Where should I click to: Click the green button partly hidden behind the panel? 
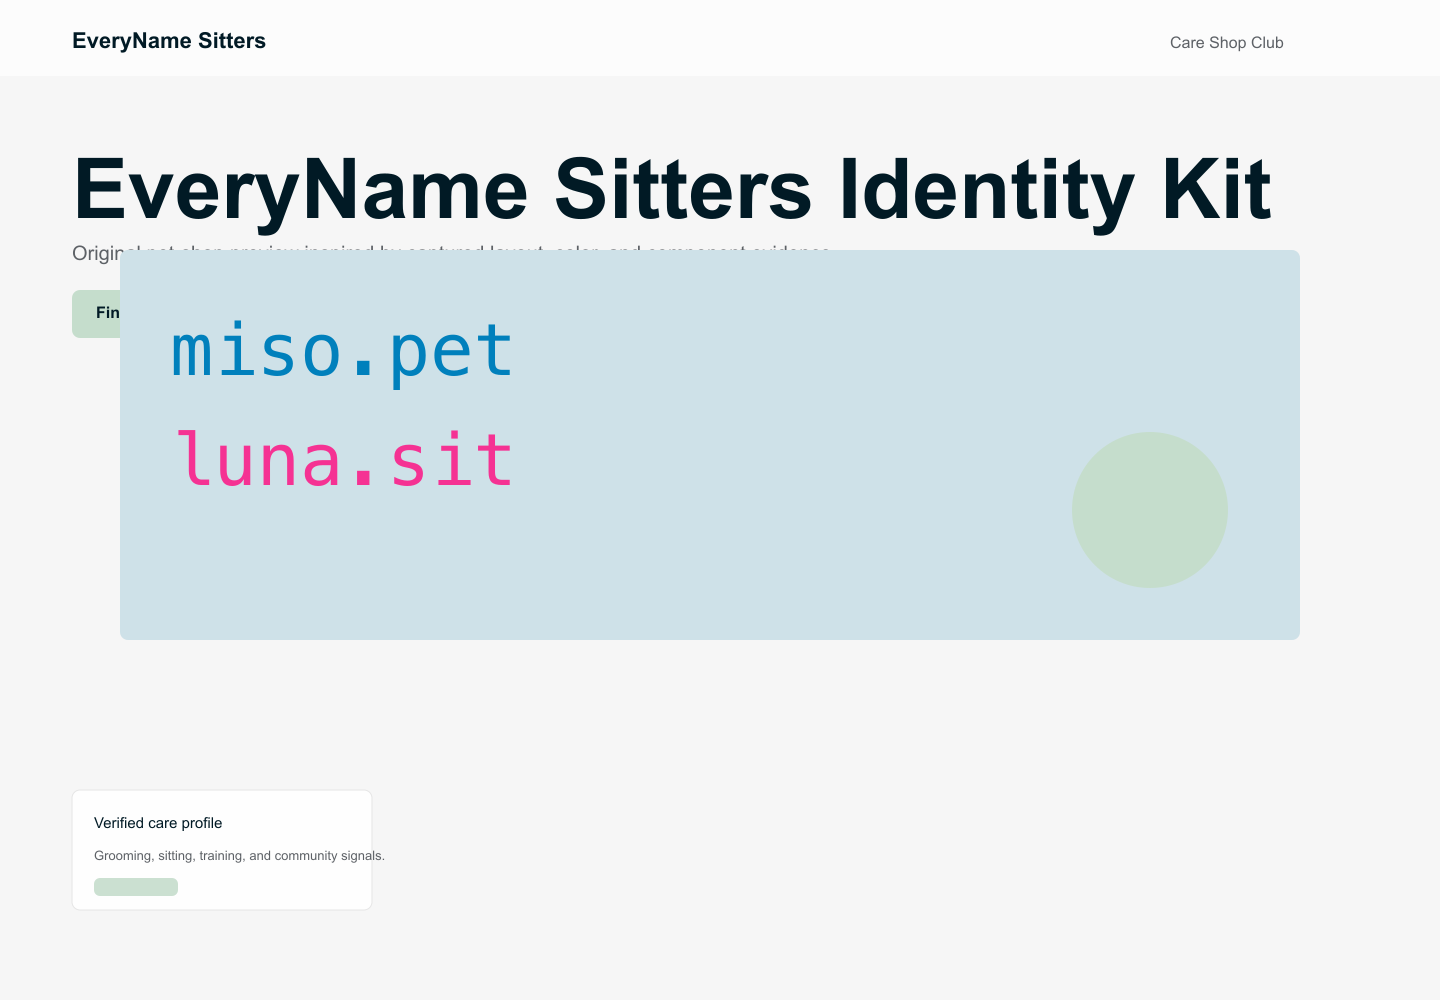(96, 314)
